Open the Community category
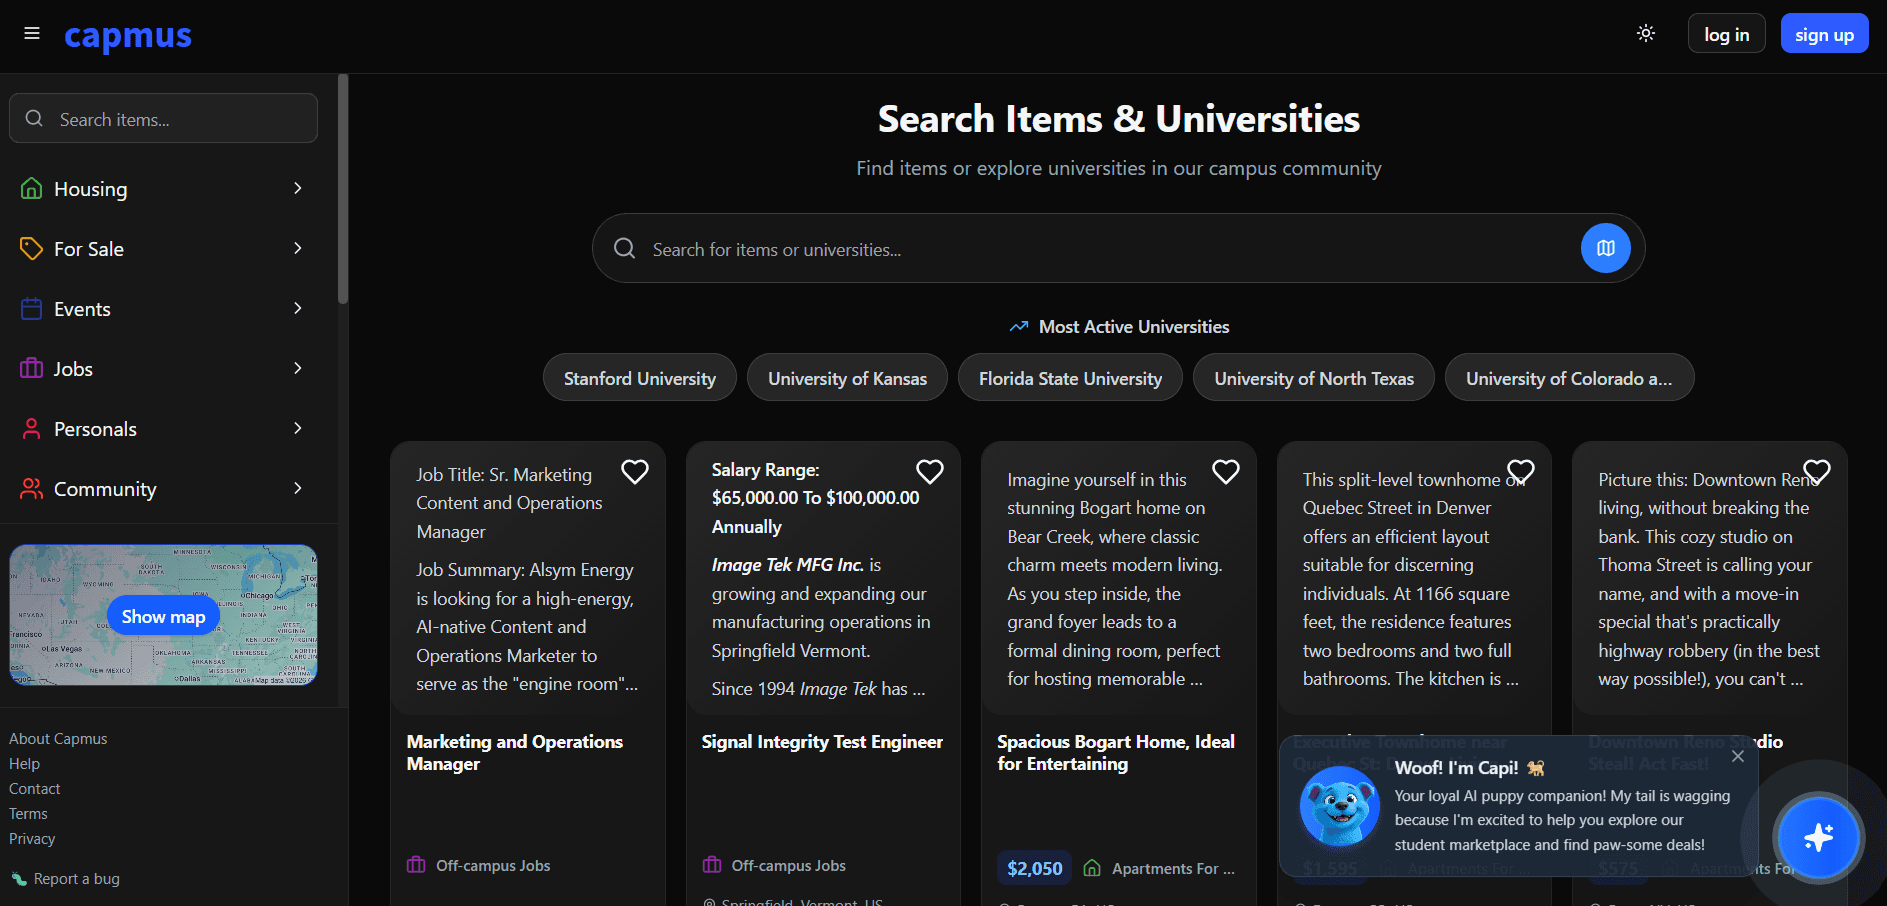Screen dimensions: 1887x906 [163, 488]
